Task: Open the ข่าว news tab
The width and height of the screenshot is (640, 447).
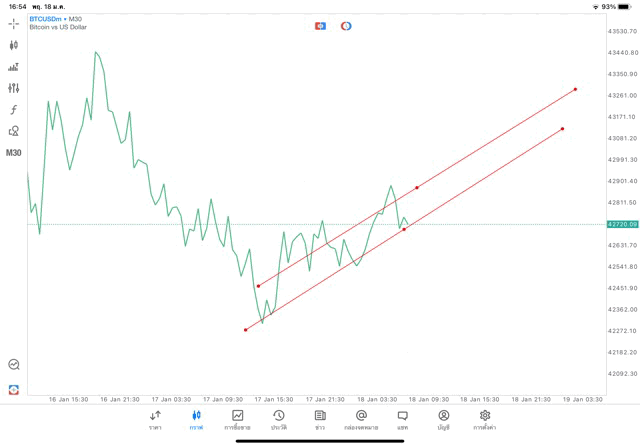Action: pos(320,419)
